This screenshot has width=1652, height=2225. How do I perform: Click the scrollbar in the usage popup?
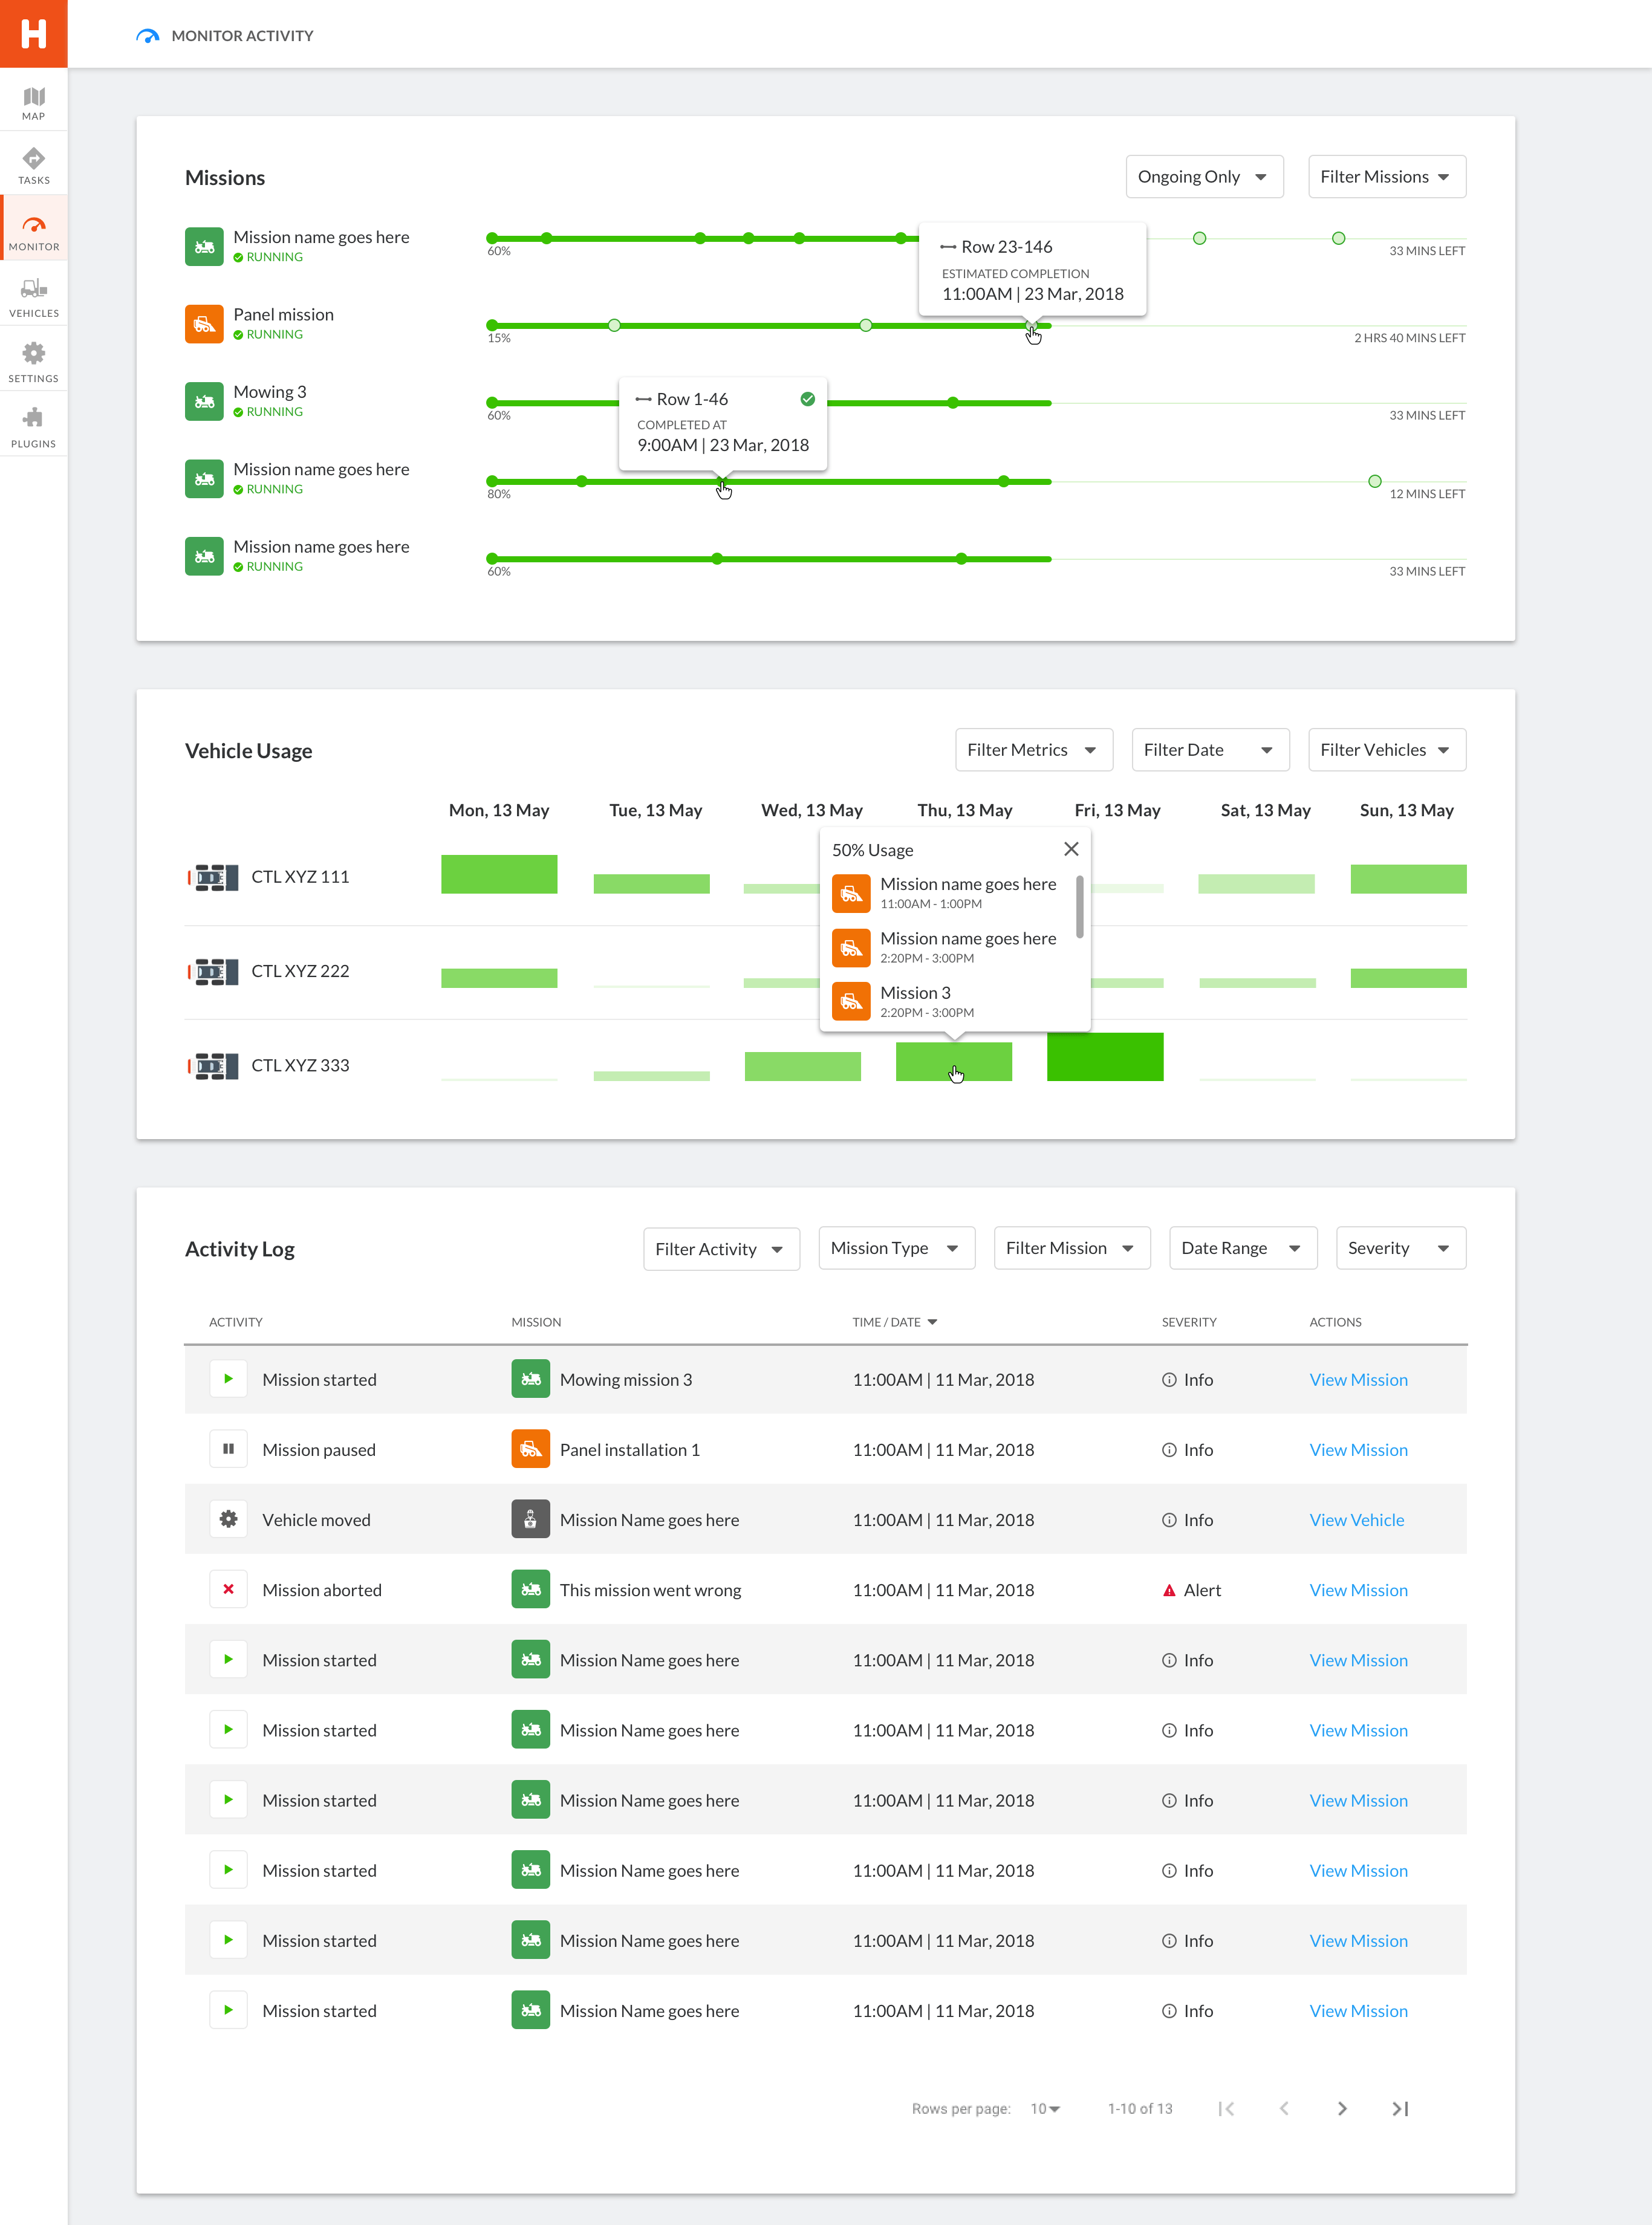[1079, 907]
